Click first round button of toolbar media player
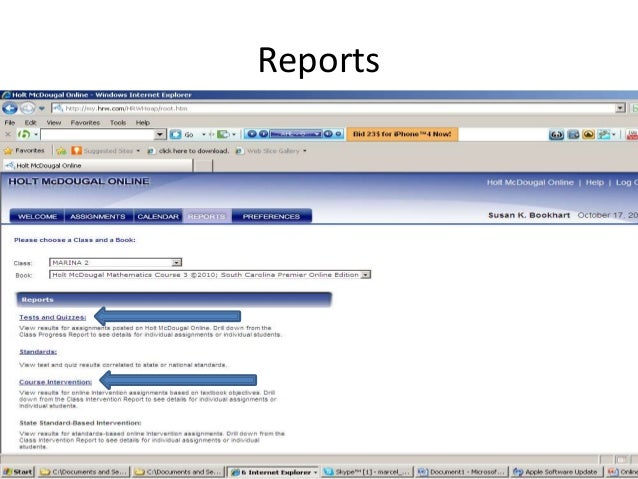This screenshot has height=479, width=638. [x=252, y=134]
